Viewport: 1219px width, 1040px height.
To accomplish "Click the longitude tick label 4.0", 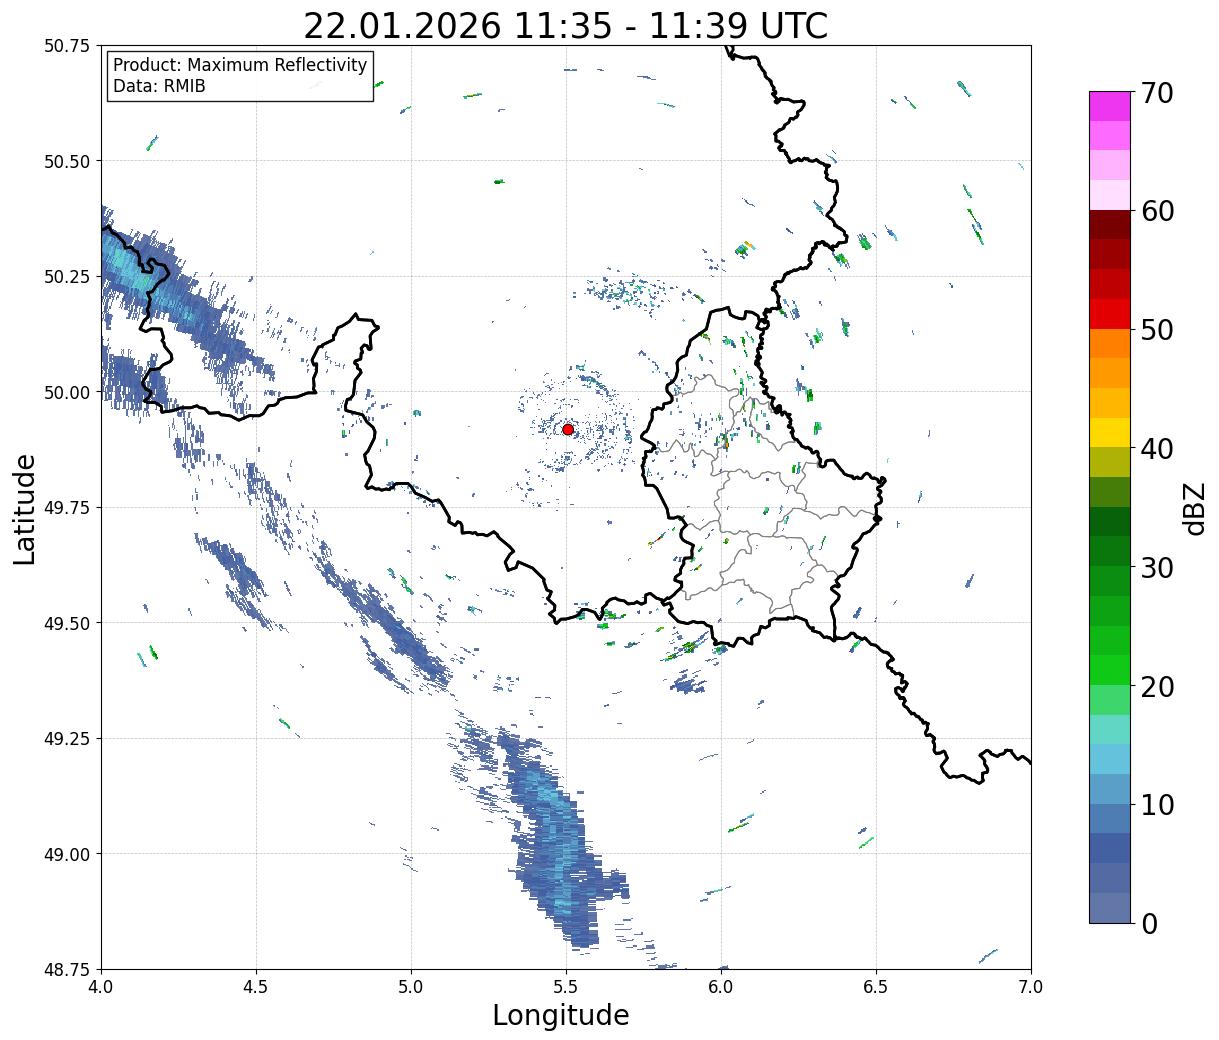I will (x=101, y=986).
